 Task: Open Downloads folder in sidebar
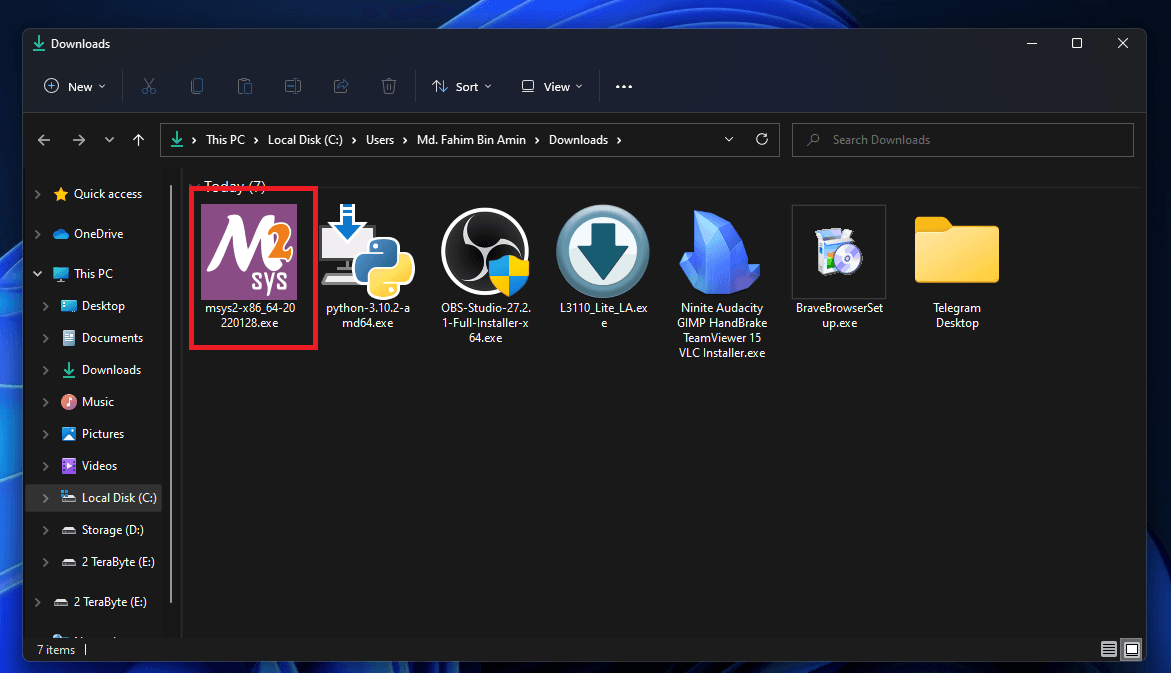pyautogui.click(x=101, y=370)
